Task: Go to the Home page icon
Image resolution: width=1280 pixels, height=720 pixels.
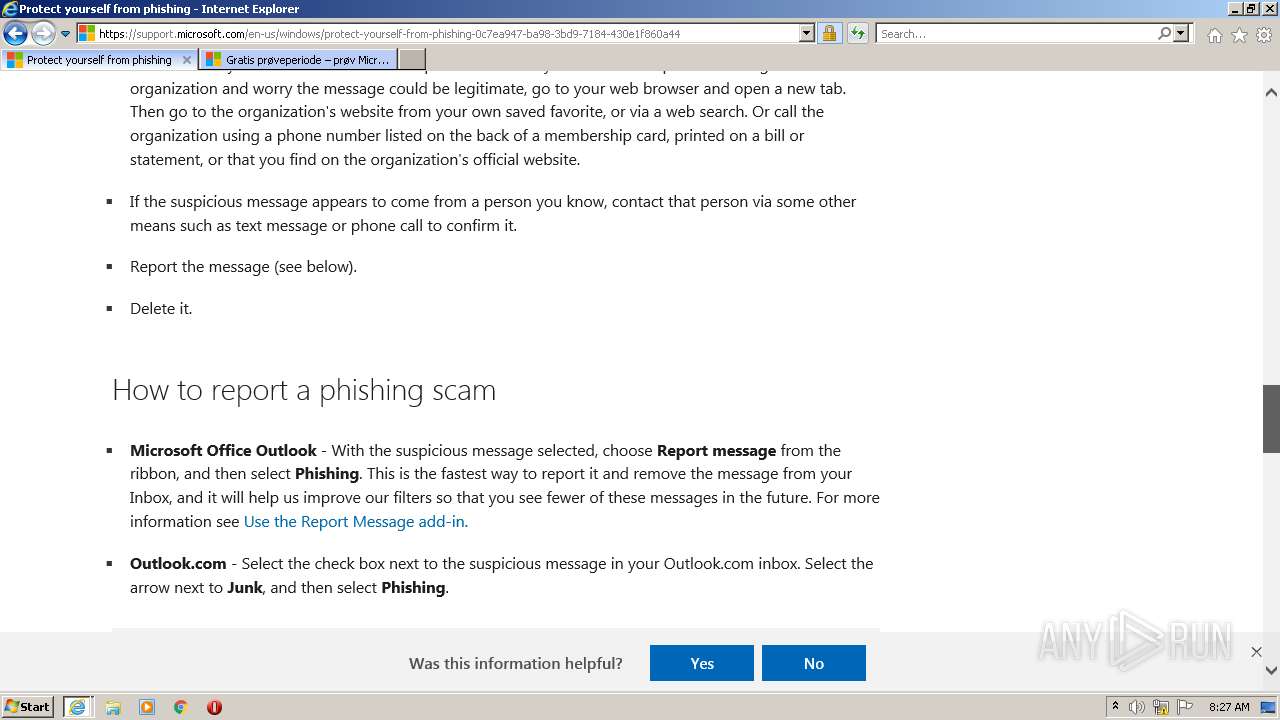Action: tap(1214, 35)
